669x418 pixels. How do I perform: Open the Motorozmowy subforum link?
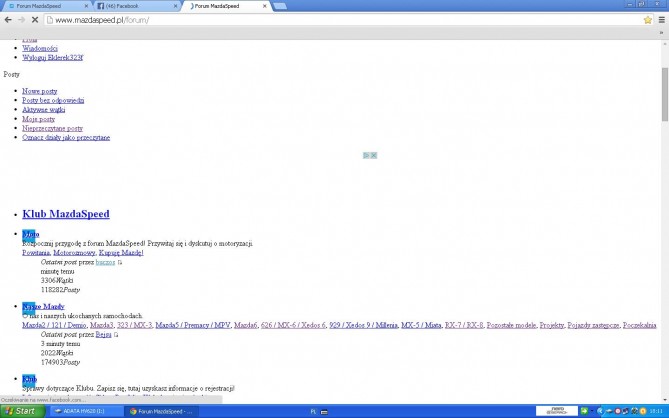74,253
